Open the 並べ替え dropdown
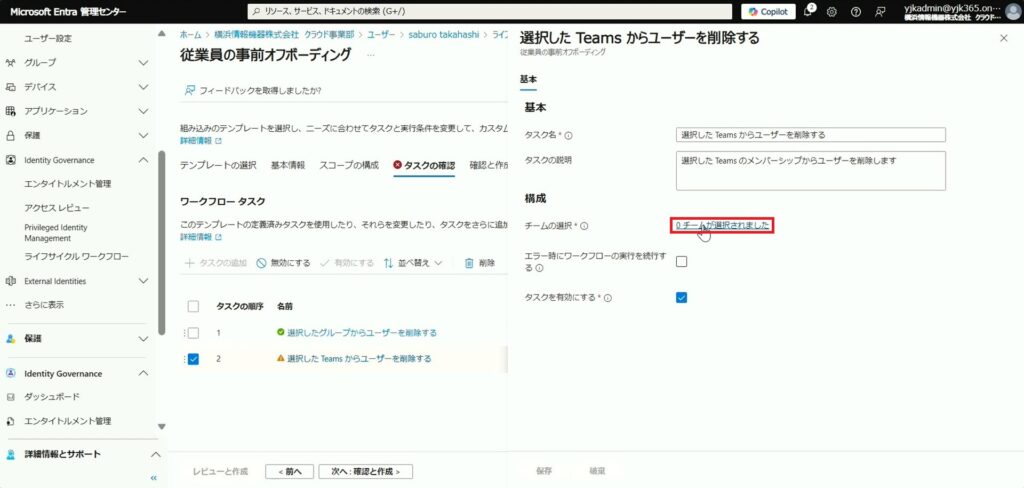Screen dimensions: 1024x488 coord(413,263)
